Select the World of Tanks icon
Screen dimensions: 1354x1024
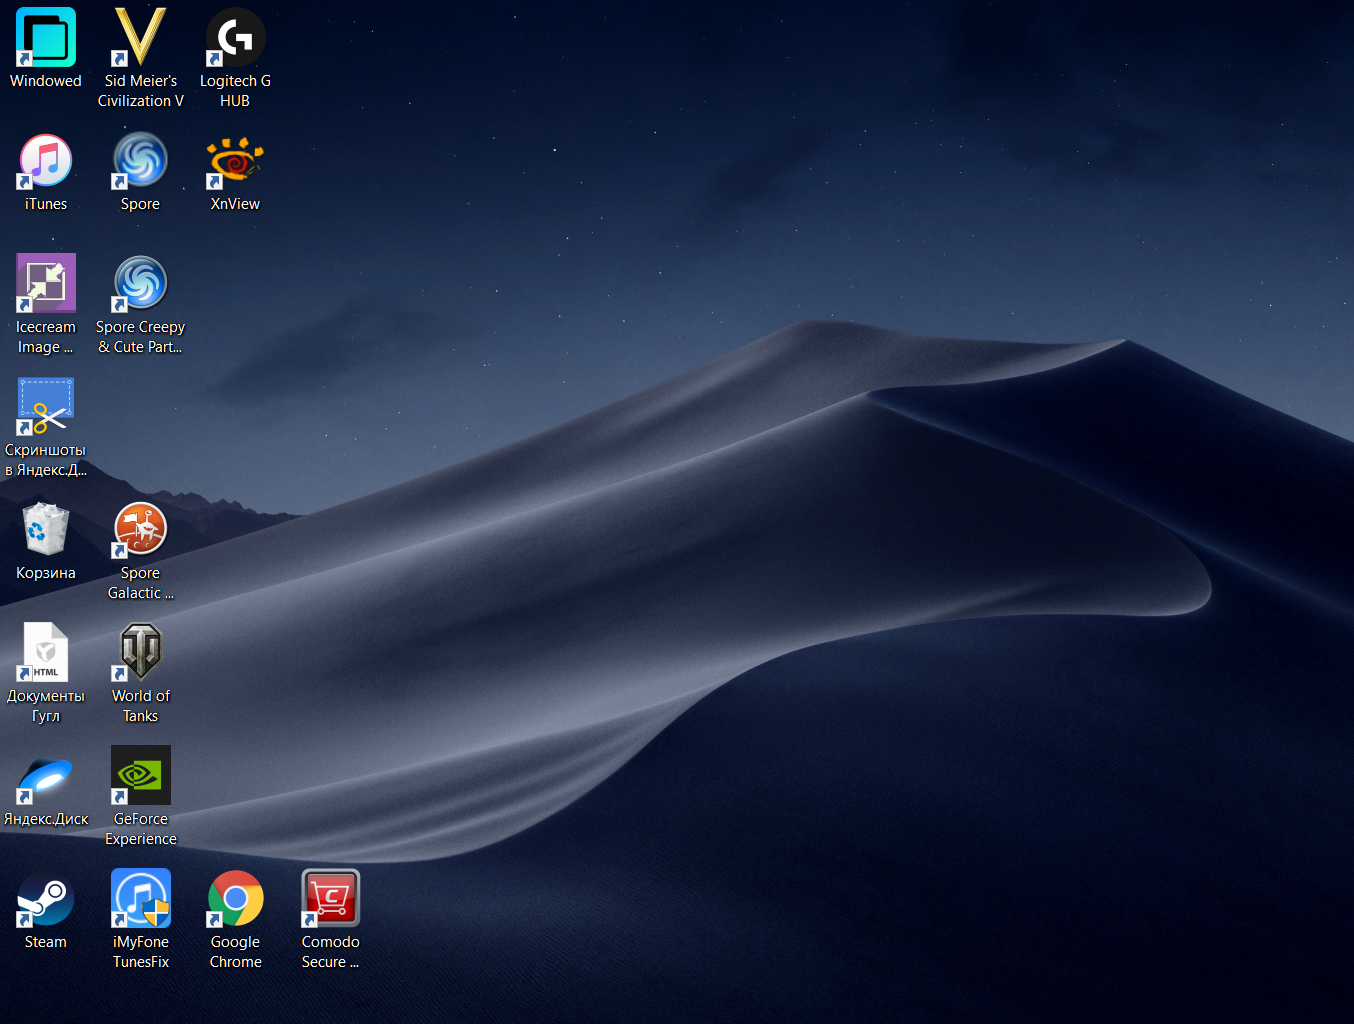pyautogui.click(x=140, y=653)
